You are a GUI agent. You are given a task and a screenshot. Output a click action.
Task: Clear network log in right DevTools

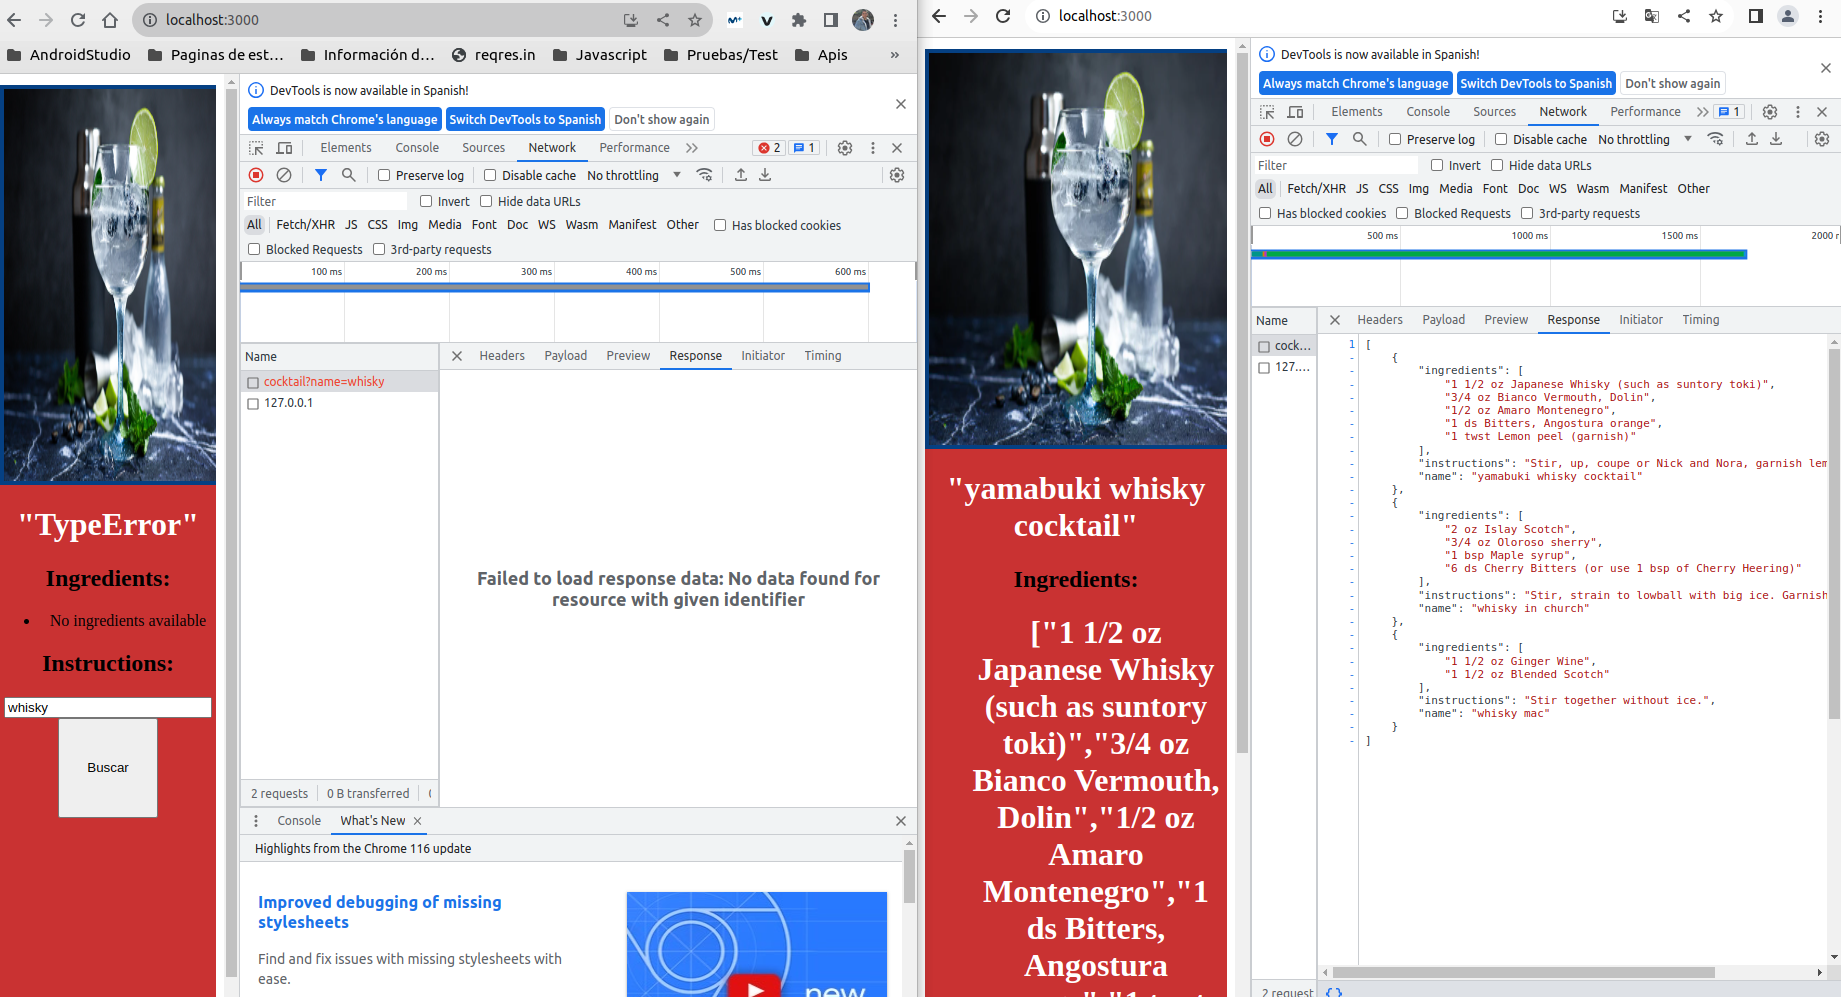pyautogui.click(x=1295, y=139)
